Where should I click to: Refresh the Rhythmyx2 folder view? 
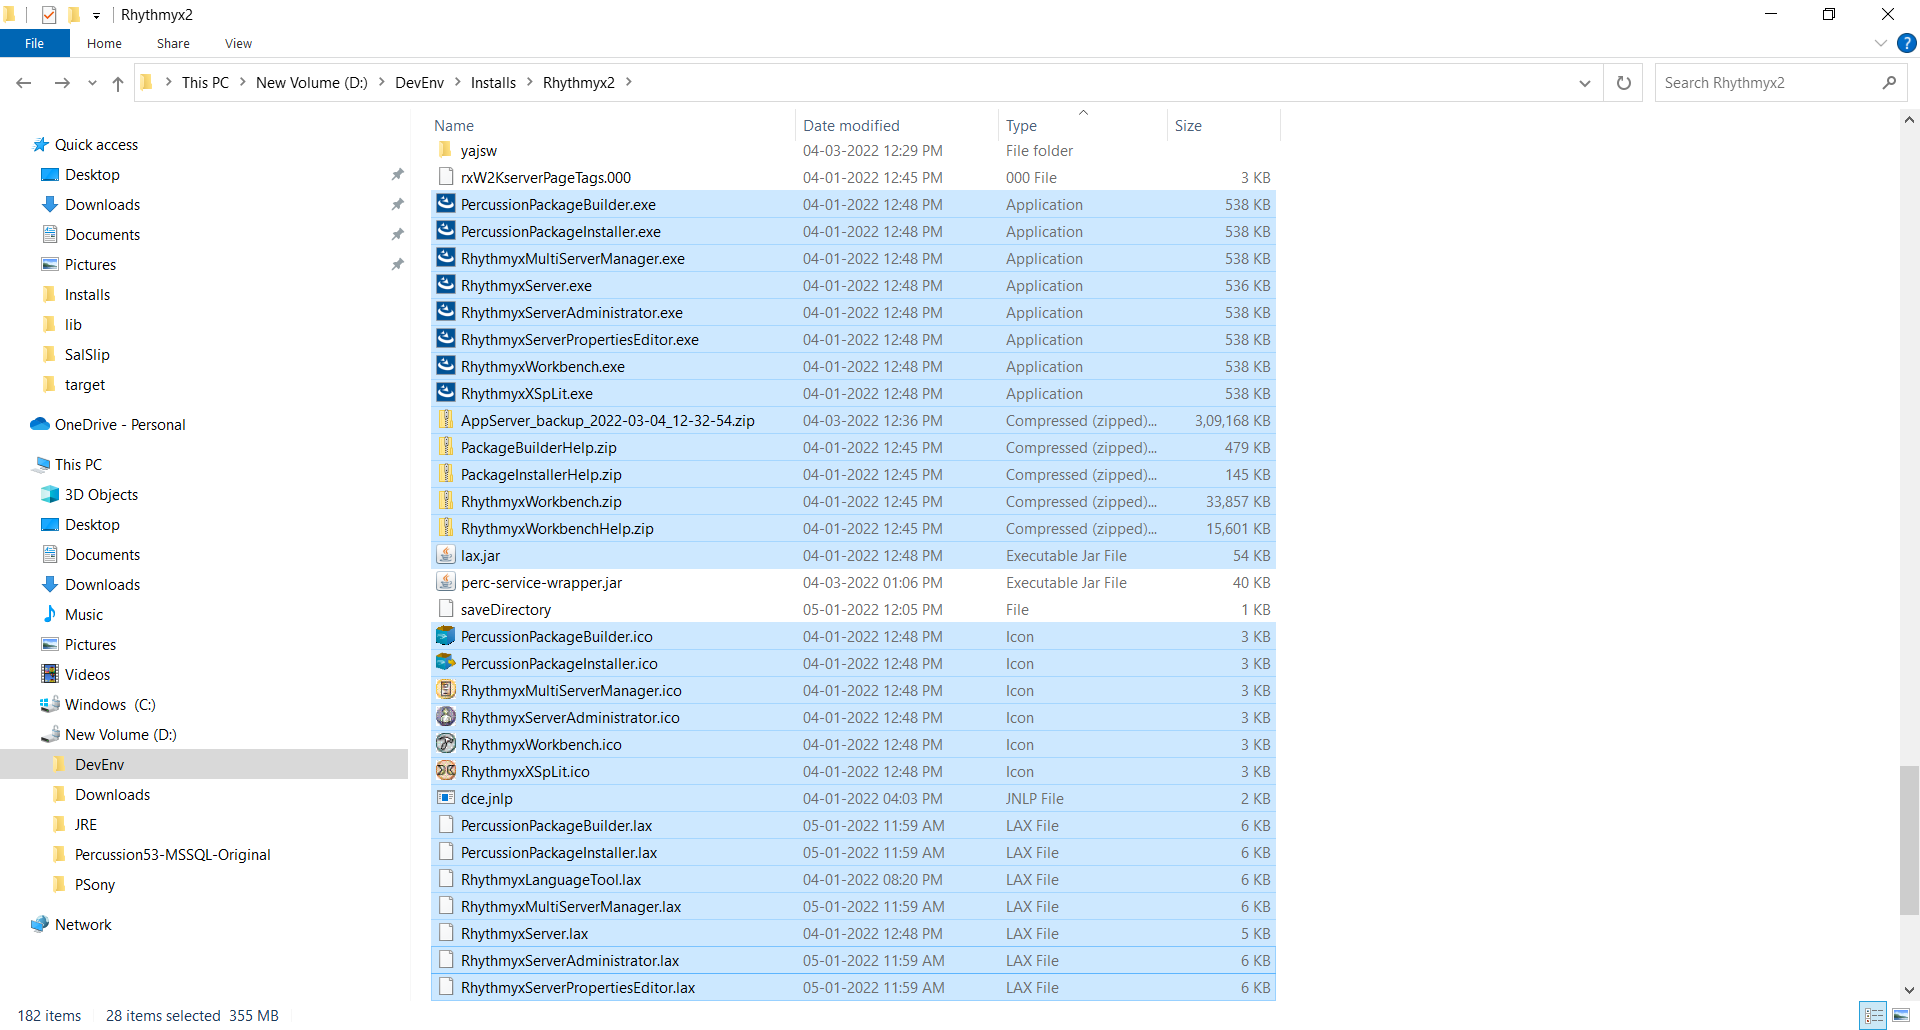click(1623, 82)
